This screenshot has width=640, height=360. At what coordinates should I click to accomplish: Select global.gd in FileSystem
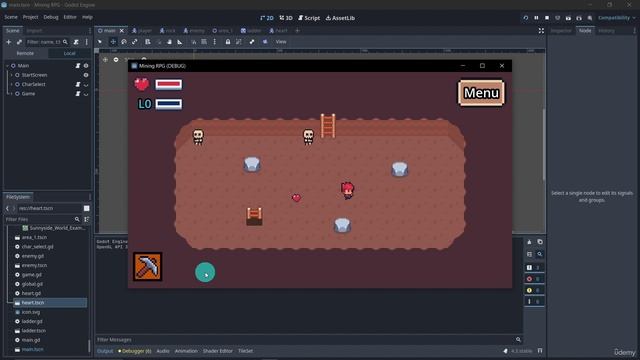(32, 284)
